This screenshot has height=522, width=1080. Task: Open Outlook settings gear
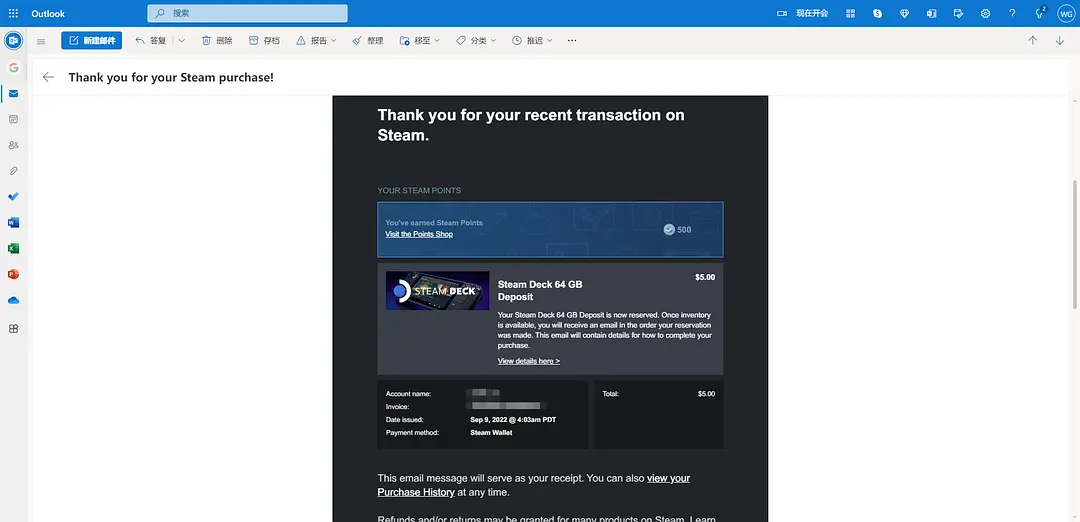(x=985, y=13)
